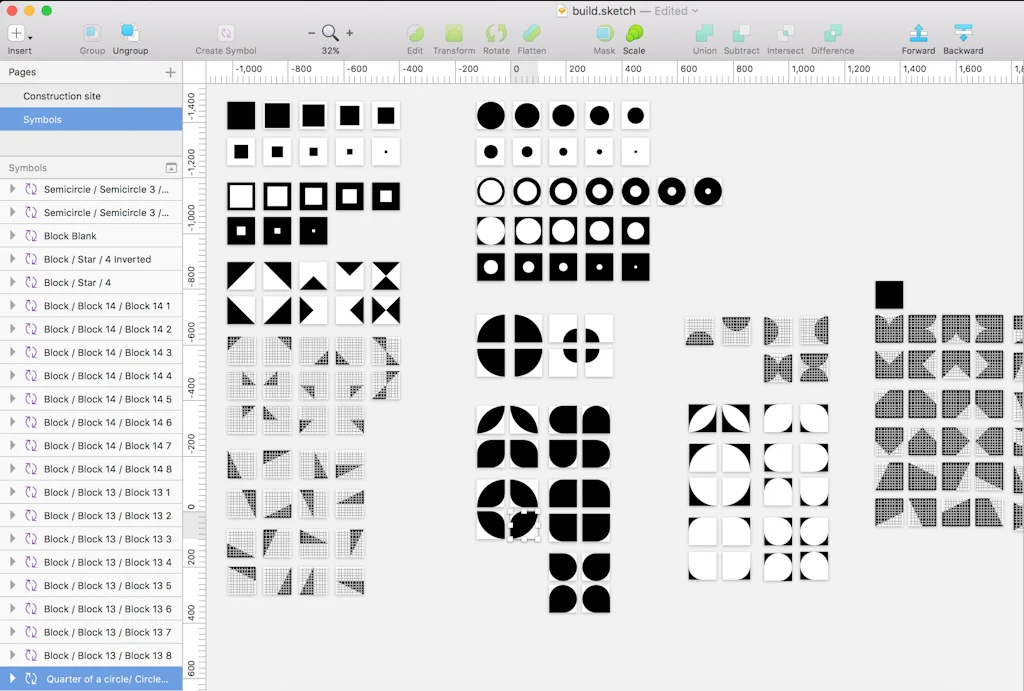Add a new page with the plus button
The height and width of the screenshot is (691, 1024).
170,71
